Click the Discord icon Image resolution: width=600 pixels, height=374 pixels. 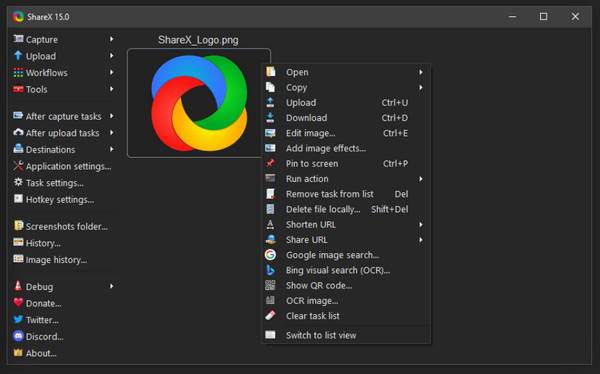[x=18, y=336]
